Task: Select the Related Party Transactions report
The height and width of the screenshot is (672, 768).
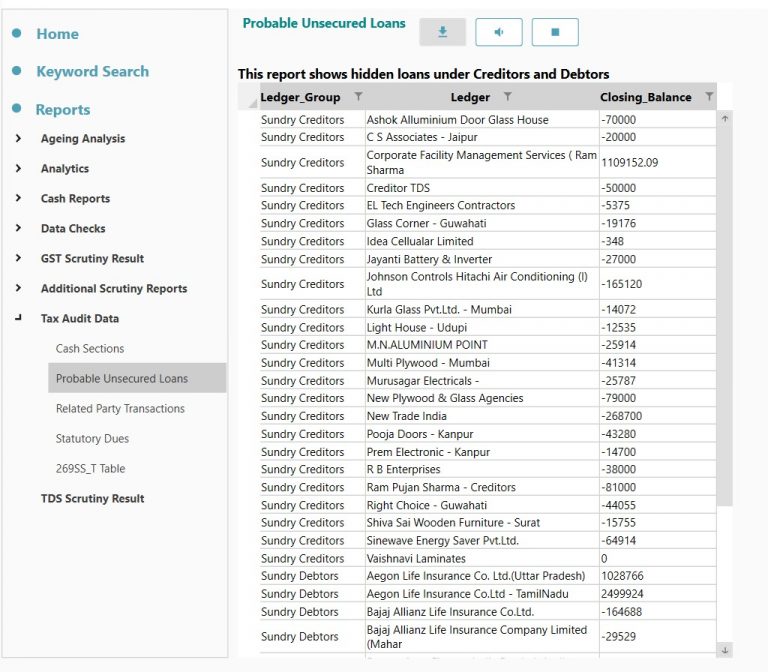Action: tap(120, 408)
